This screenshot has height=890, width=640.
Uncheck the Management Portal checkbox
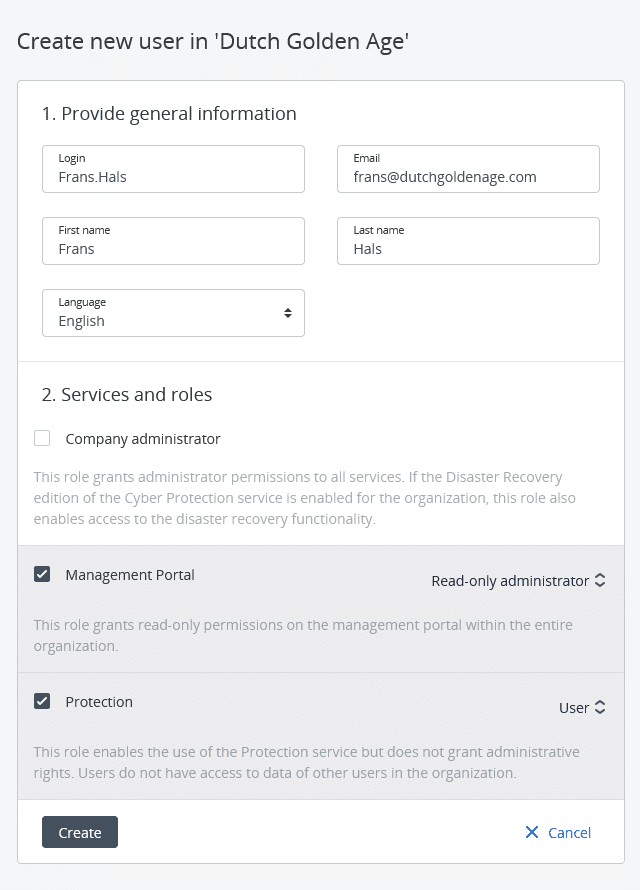pos(42,574)
